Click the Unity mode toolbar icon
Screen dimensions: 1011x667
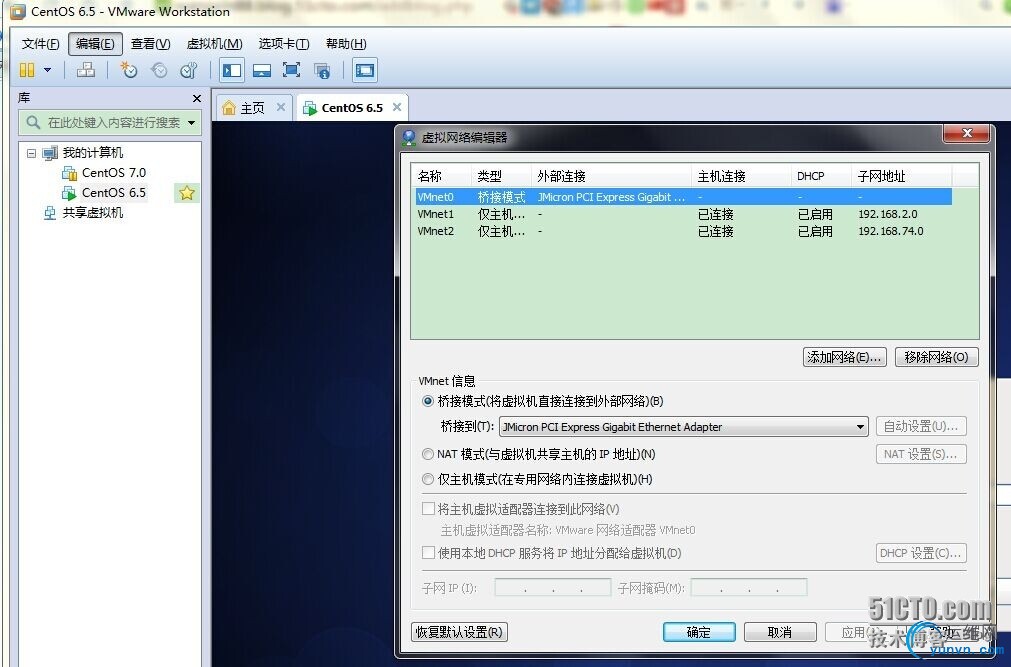click(x=322, y=70)
